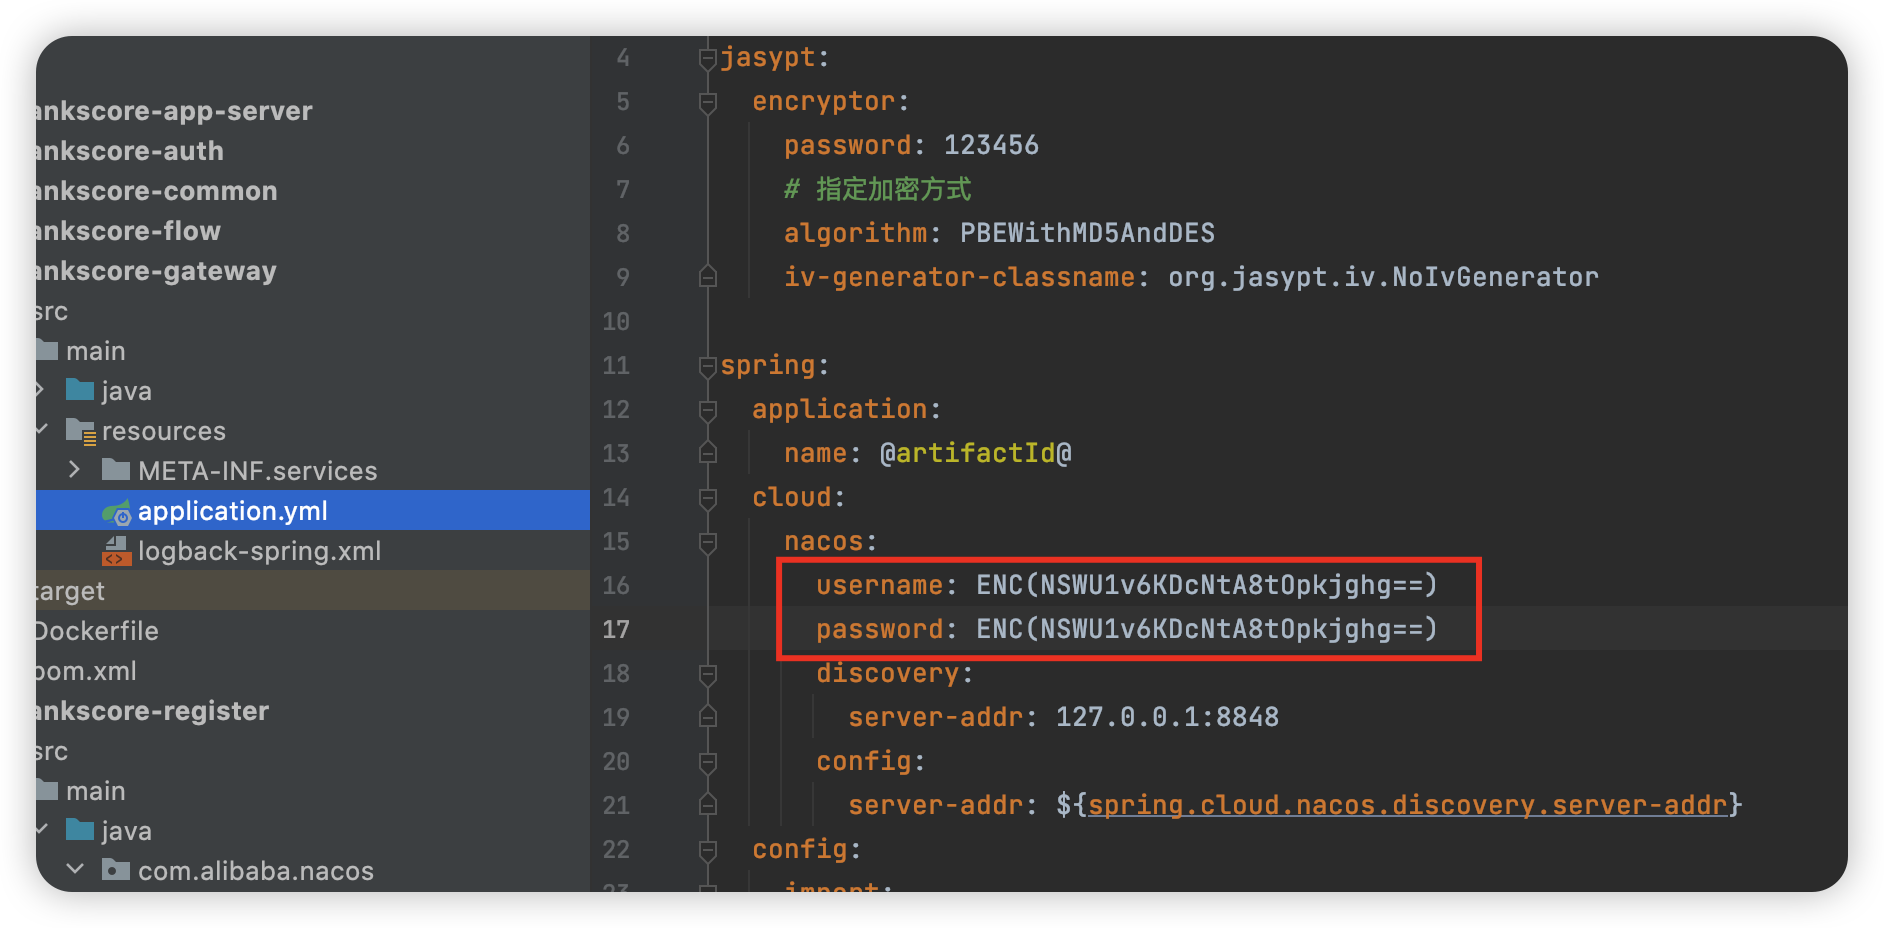Expand the META-INF.services folder chevron
The height and width of the screenshot is (928, 1884).
coord(74,470)
